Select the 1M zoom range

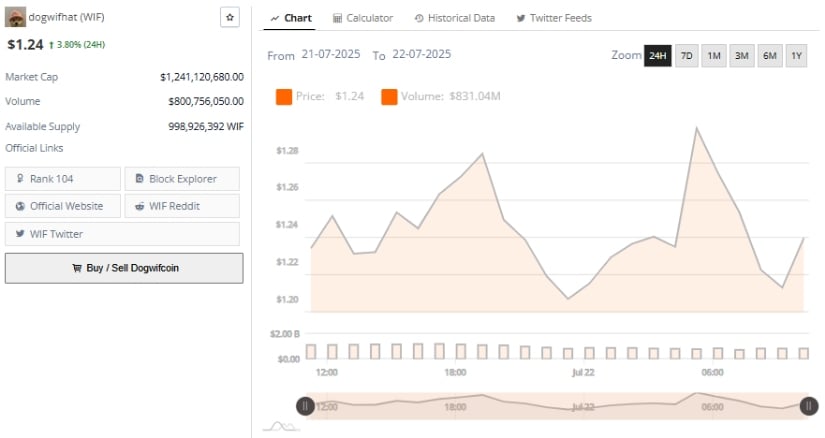714,56
